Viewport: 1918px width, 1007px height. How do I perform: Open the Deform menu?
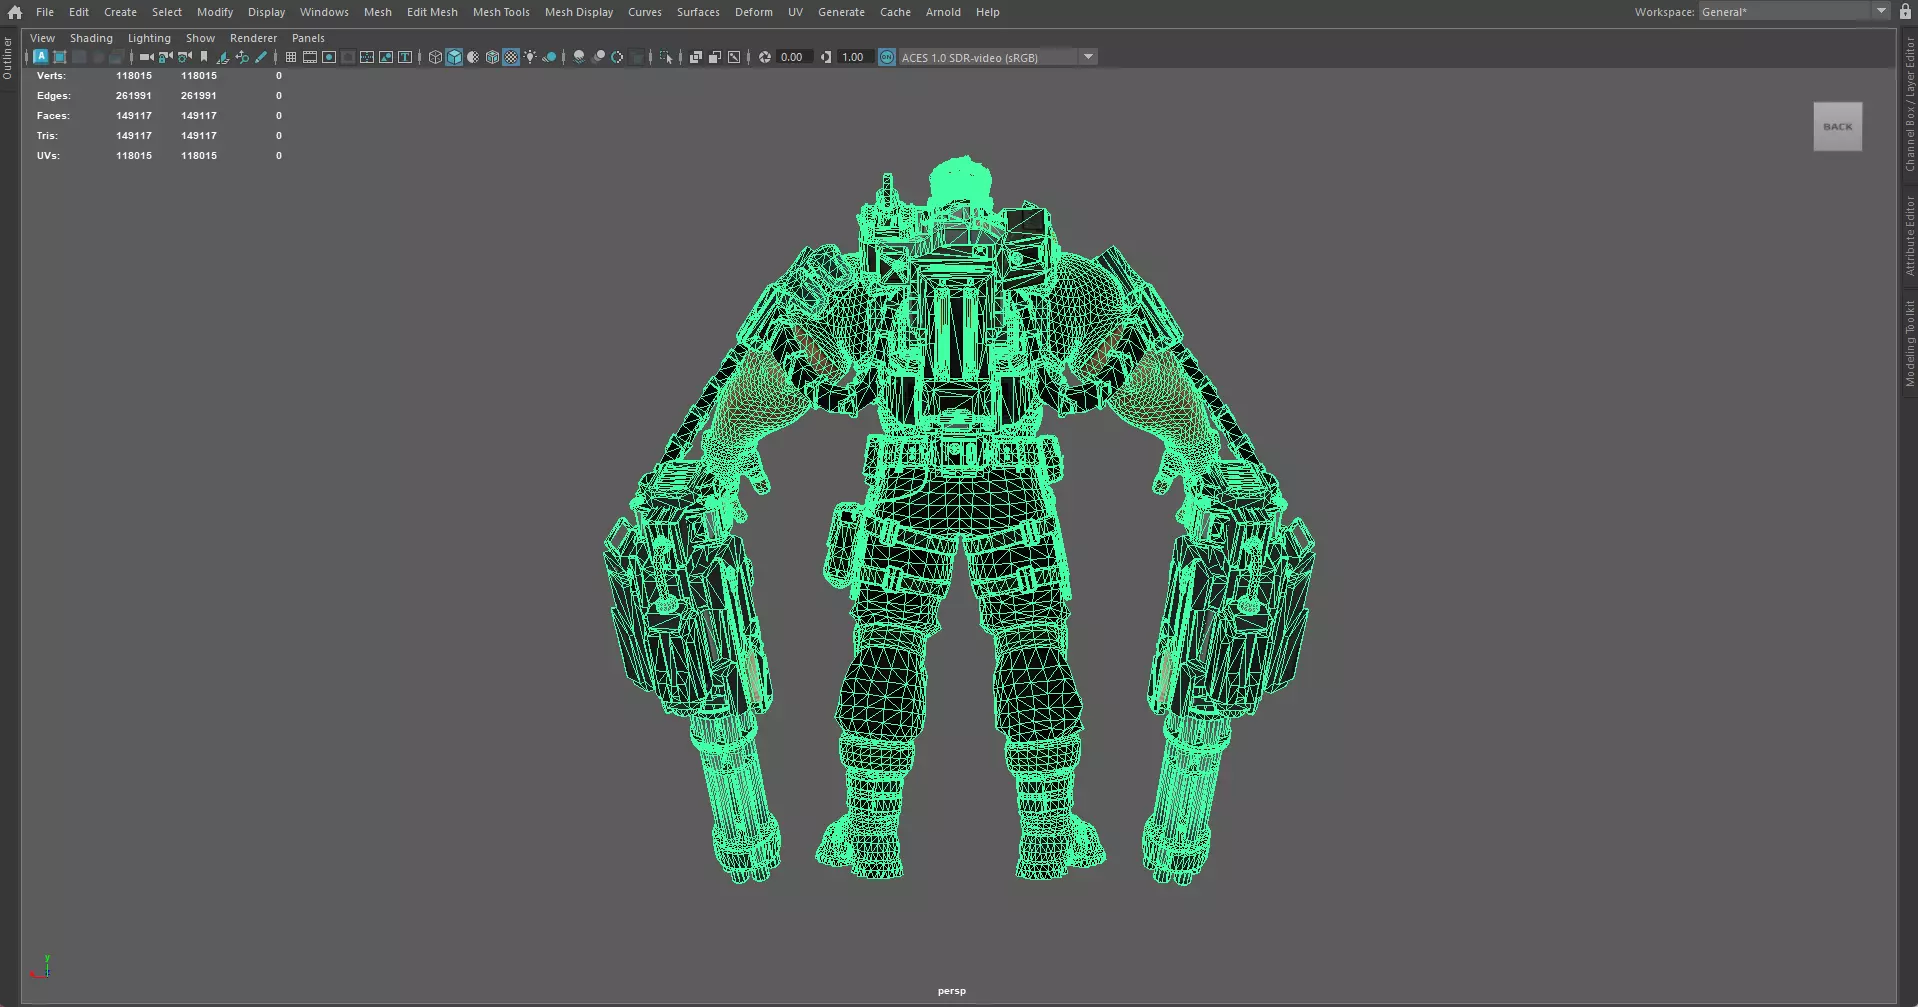[754, 12]
